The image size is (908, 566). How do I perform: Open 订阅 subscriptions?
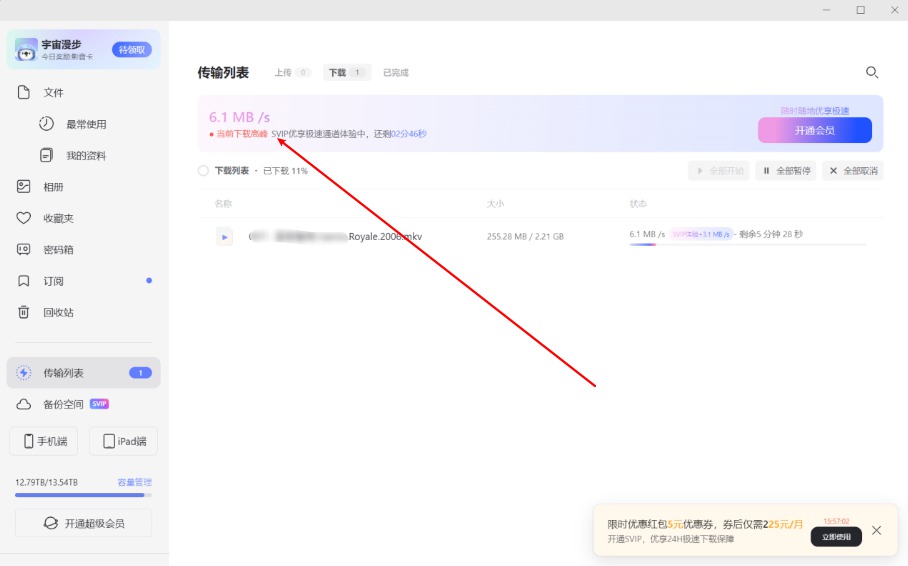53,281
